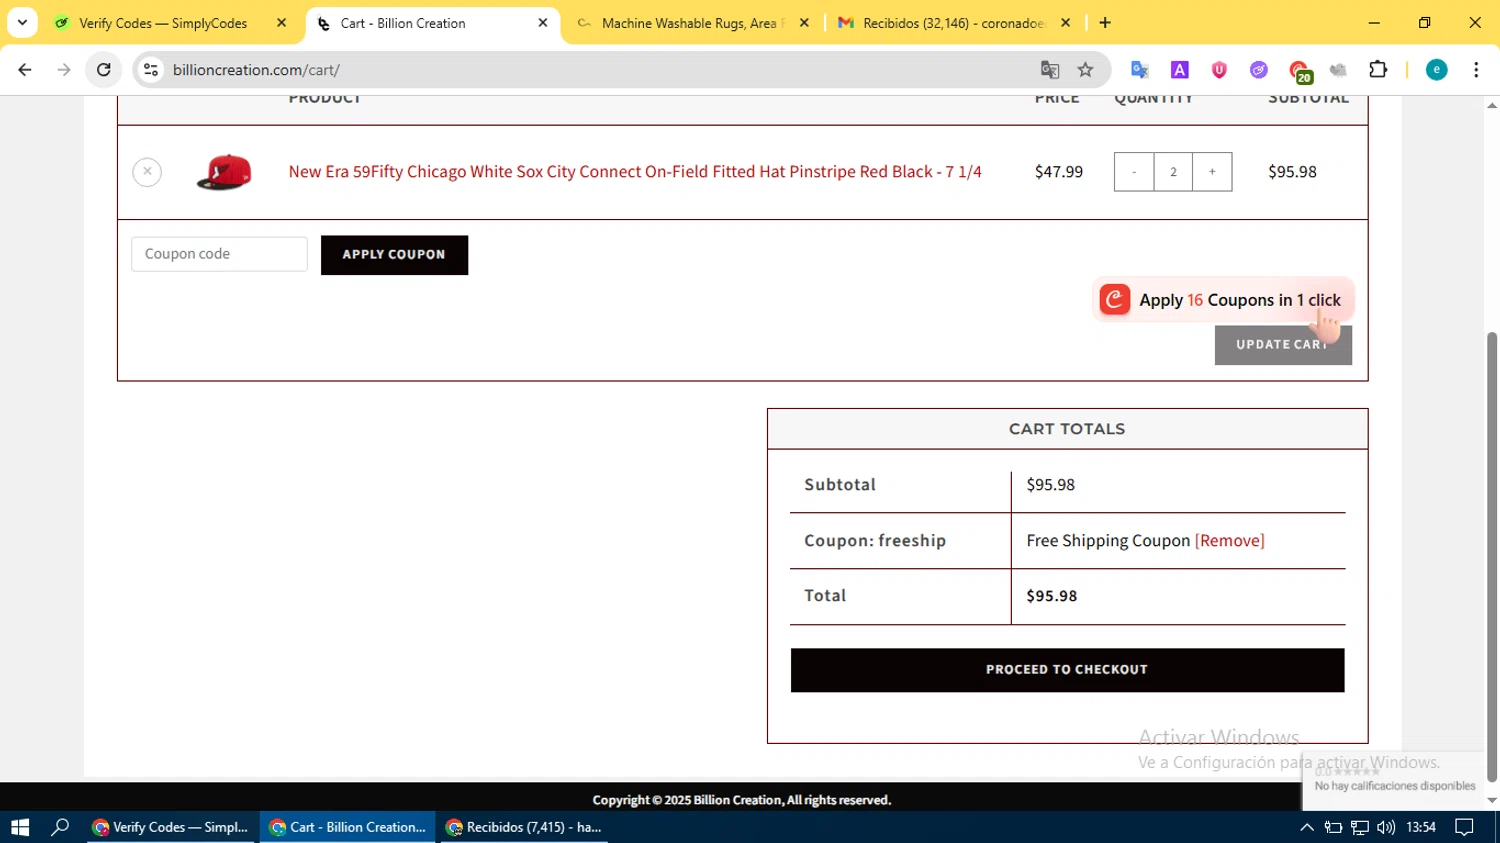Click the Free Shipping Coupon text

point(1108,541)
